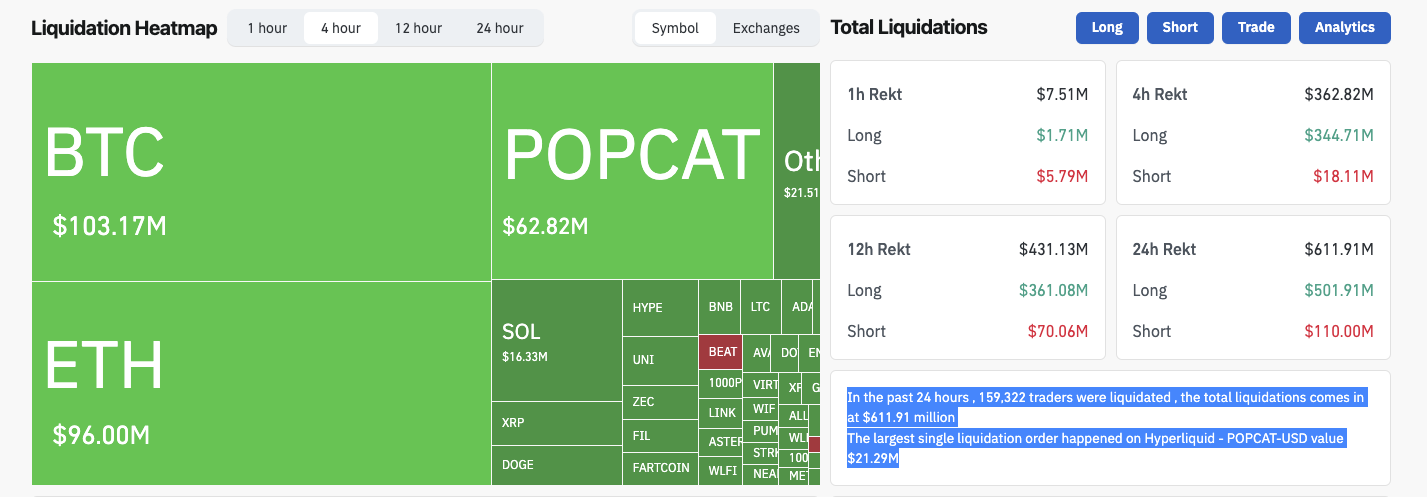Select the DOGE heatmap cell

point(556,465)
